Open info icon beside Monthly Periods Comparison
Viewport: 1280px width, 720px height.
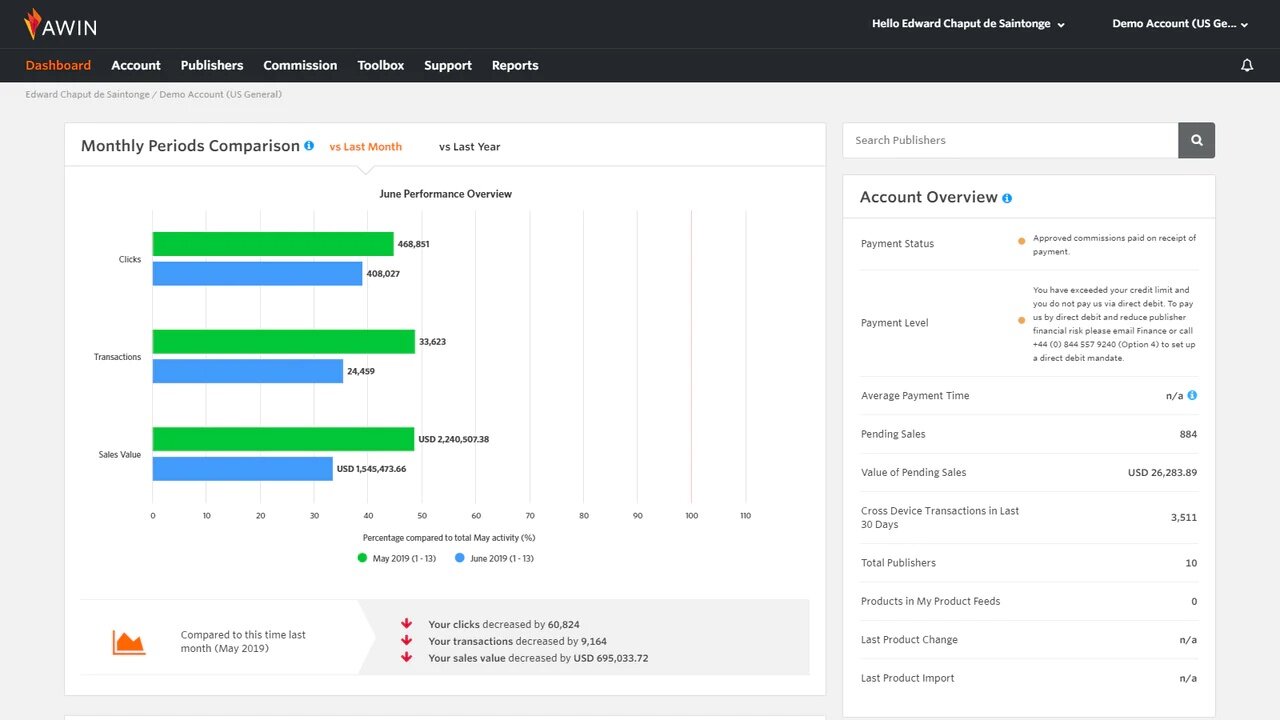tap(309, 146)
